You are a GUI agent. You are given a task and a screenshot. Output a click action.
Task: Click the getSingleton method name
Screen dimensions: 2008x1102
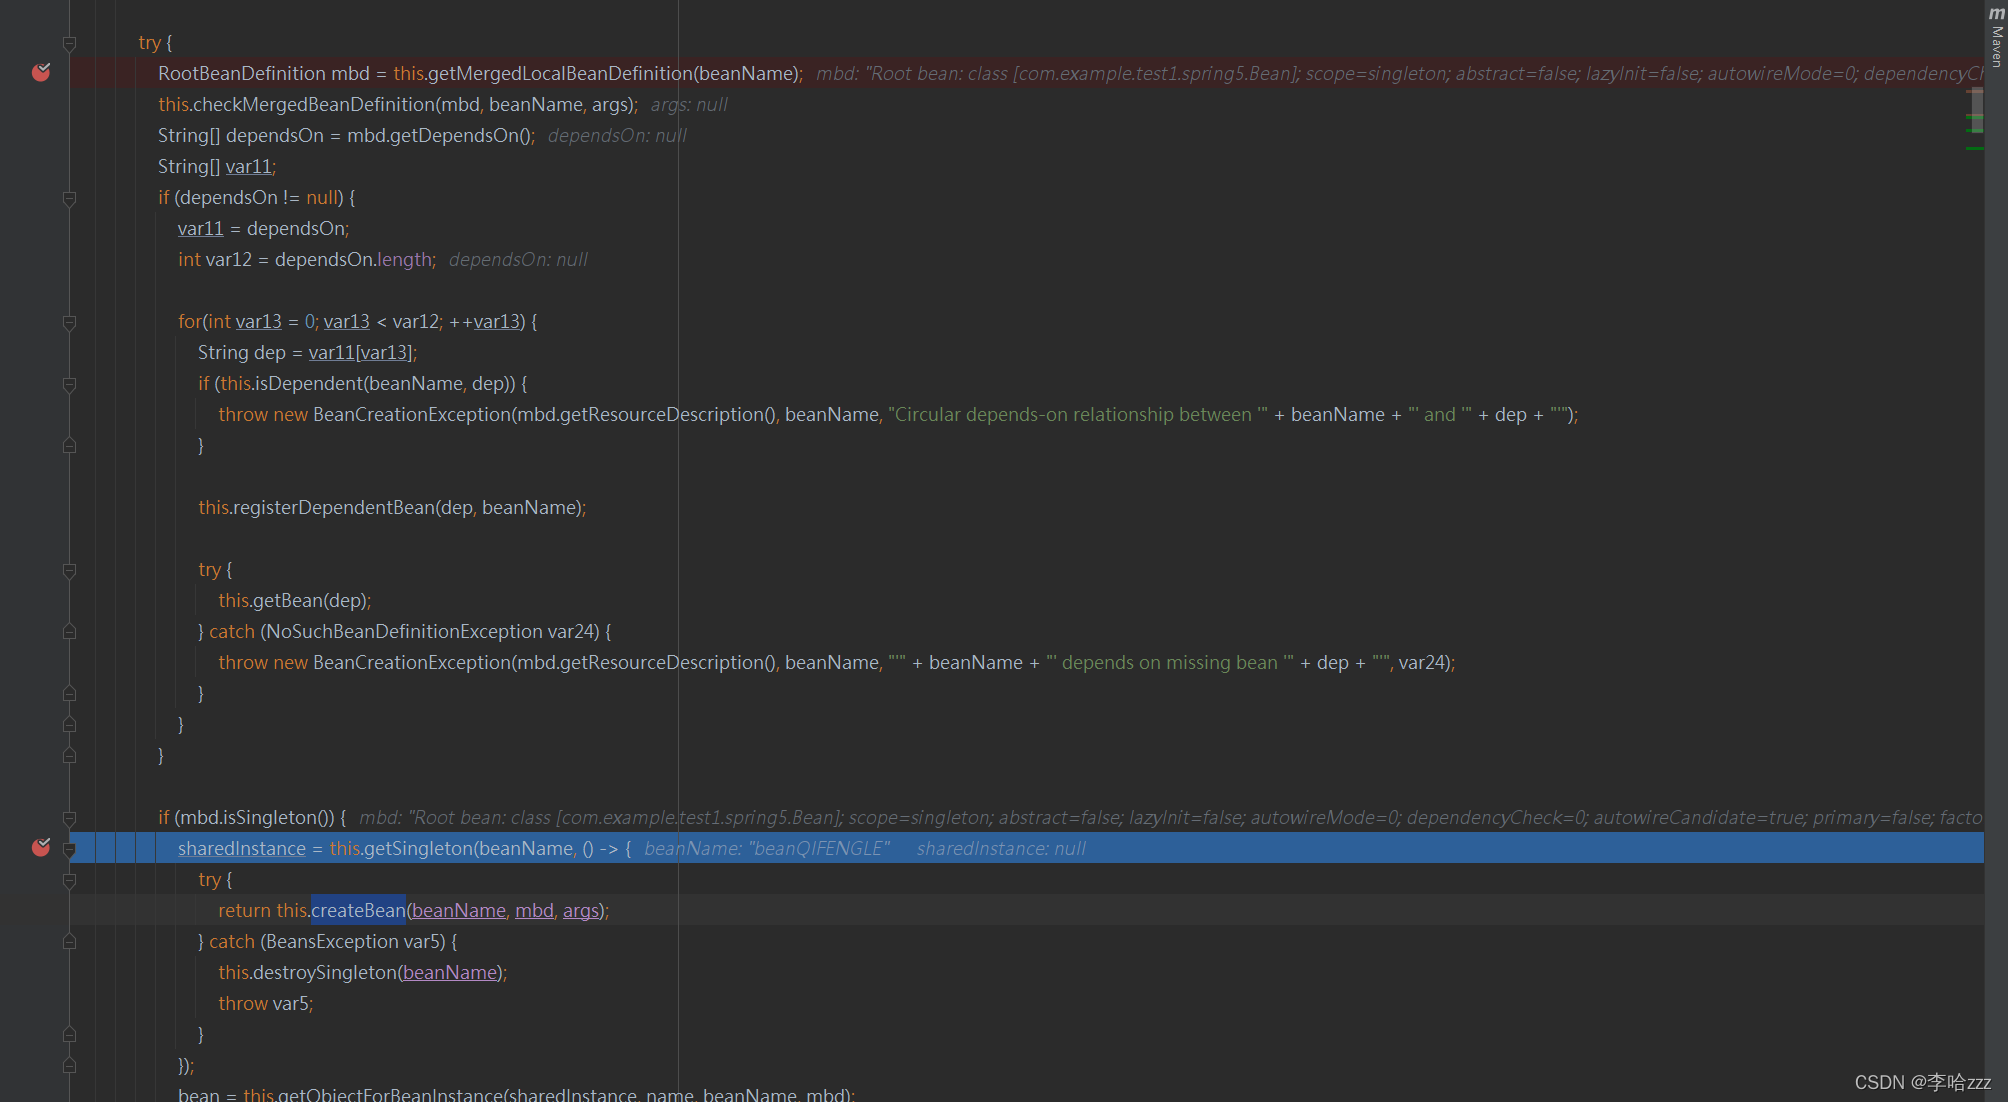[417, 848]
